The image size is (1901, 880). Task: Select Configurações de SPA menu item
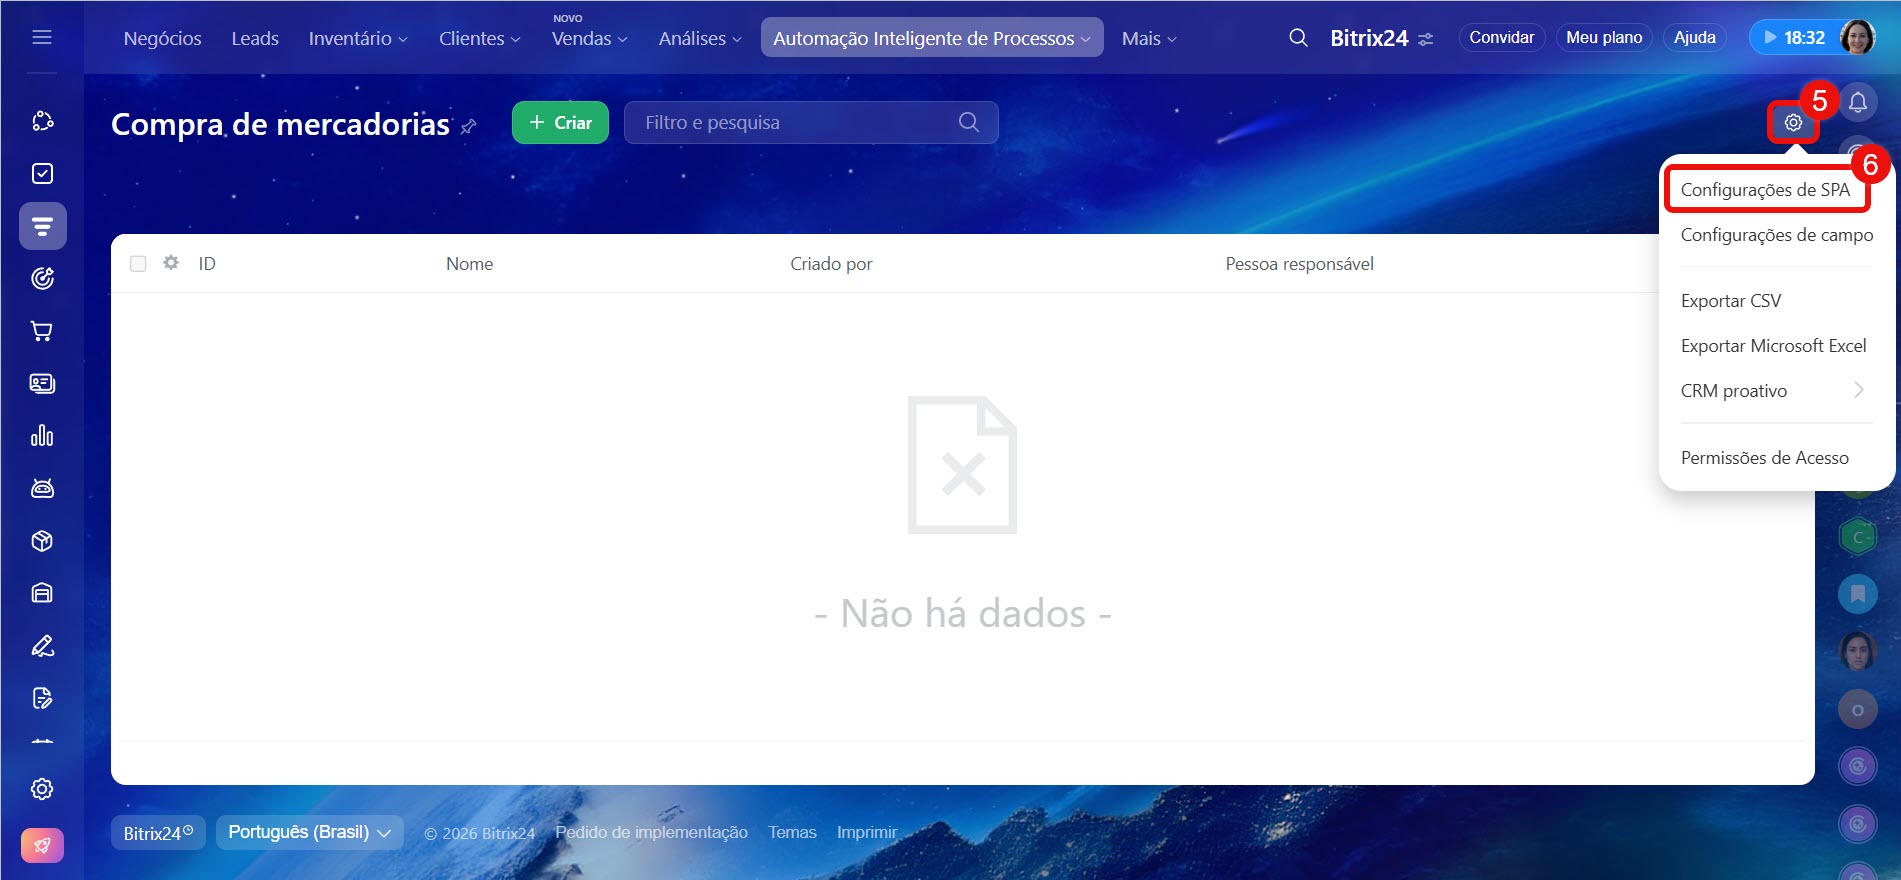coord(1765,190)
